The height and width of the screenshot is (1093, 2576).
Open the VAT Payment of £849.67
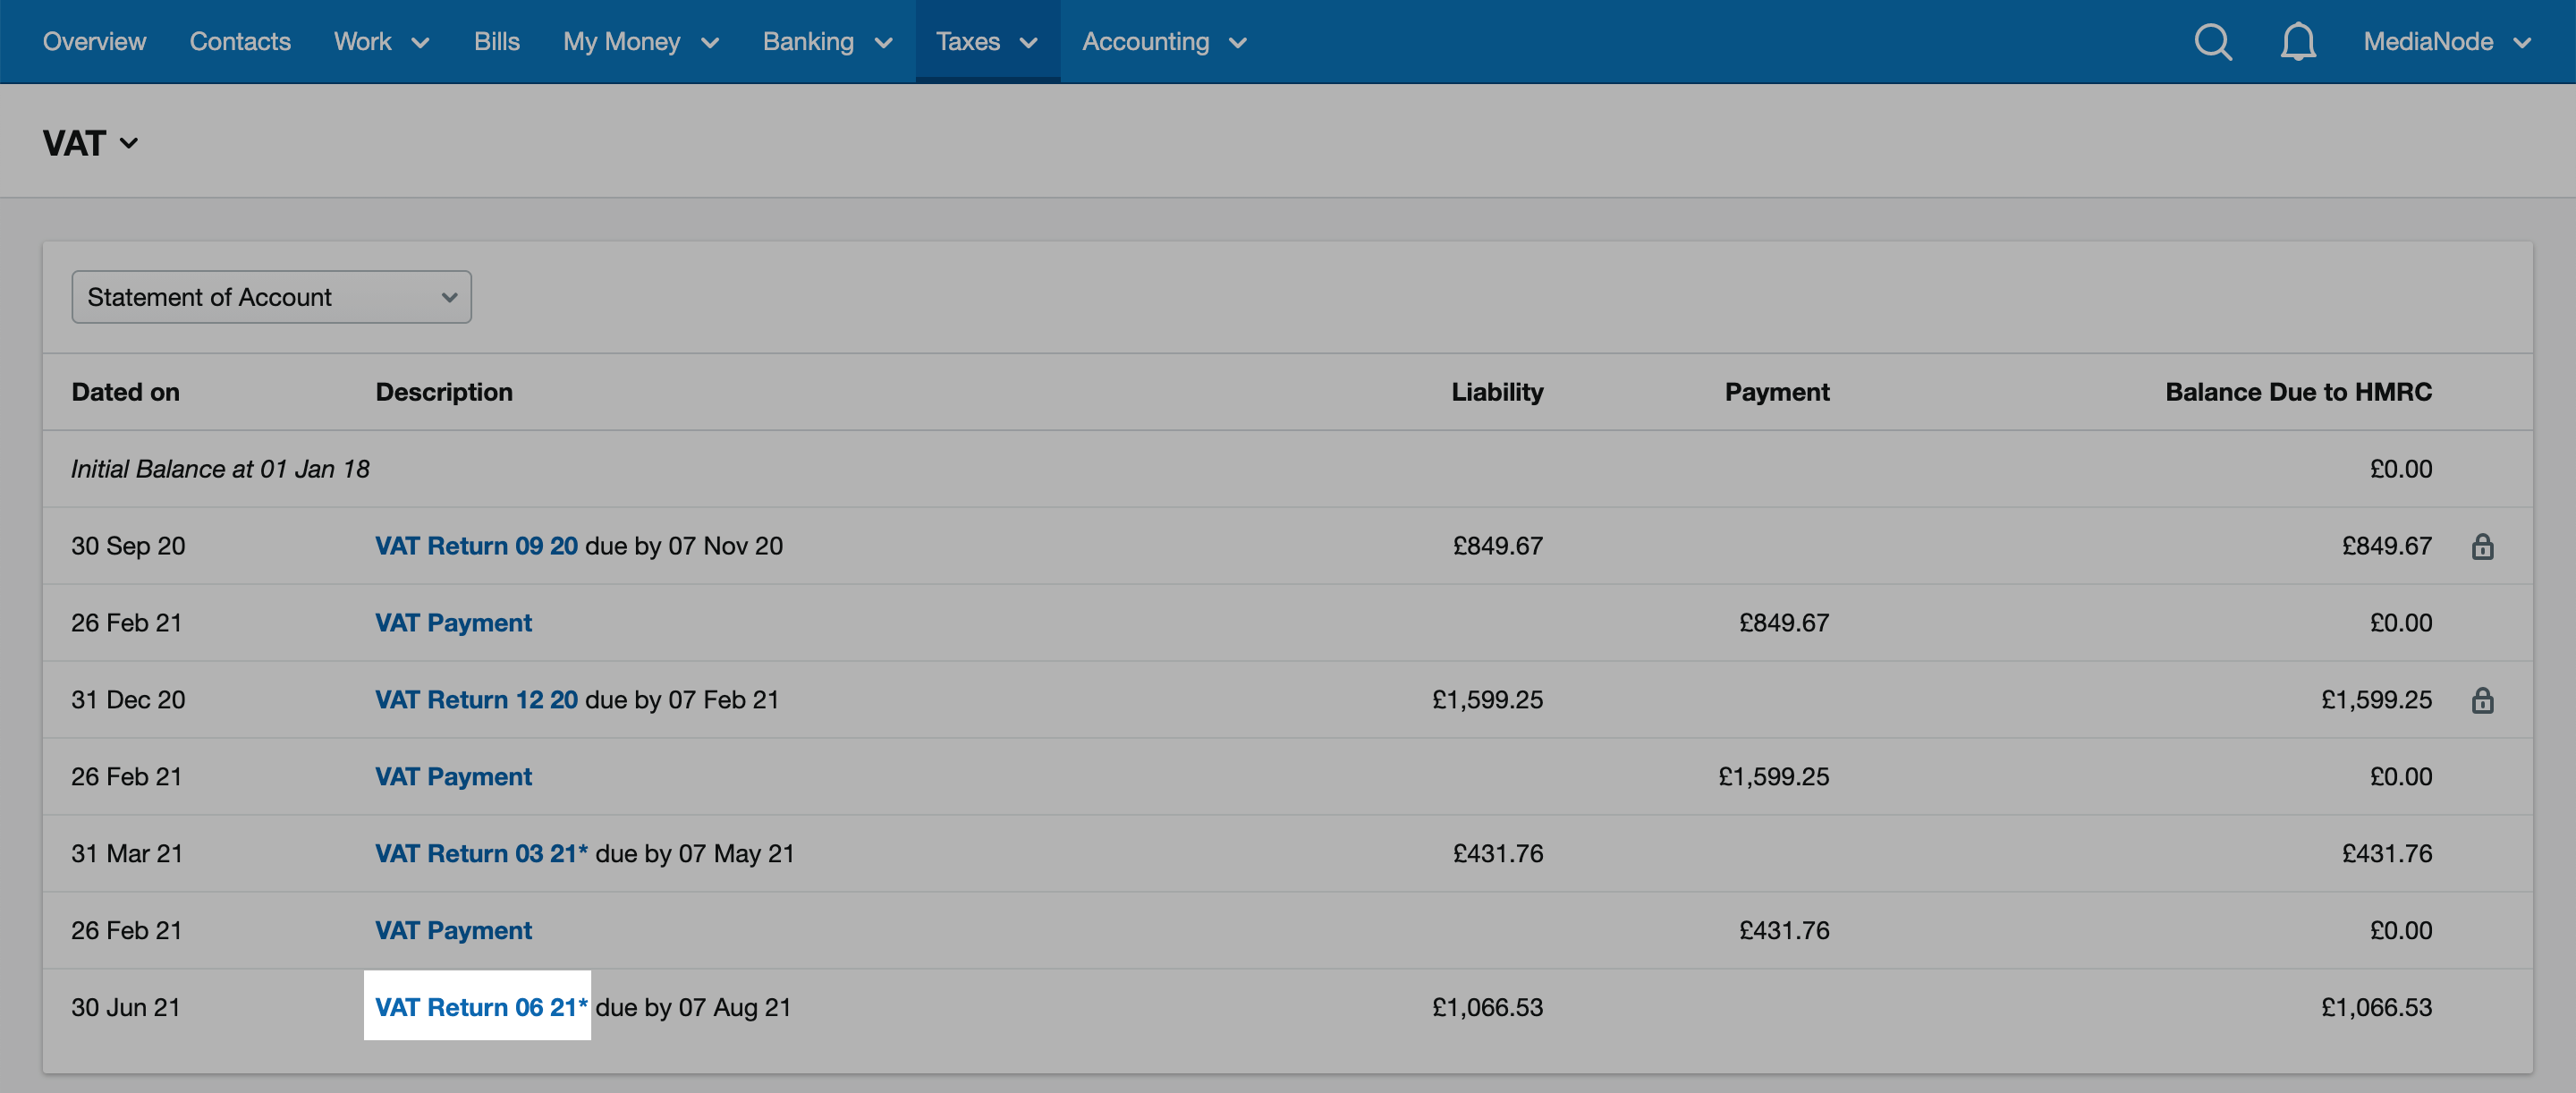pos(452,623)
